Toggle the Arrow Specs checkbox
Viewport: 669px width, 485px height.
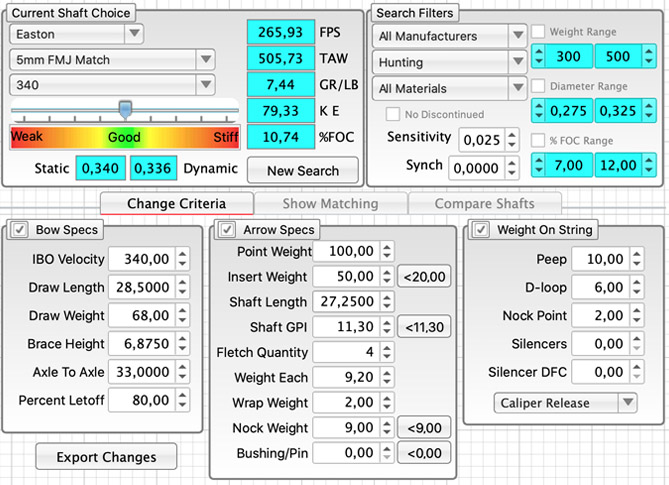pyautogui.click(x=227, y=229)
